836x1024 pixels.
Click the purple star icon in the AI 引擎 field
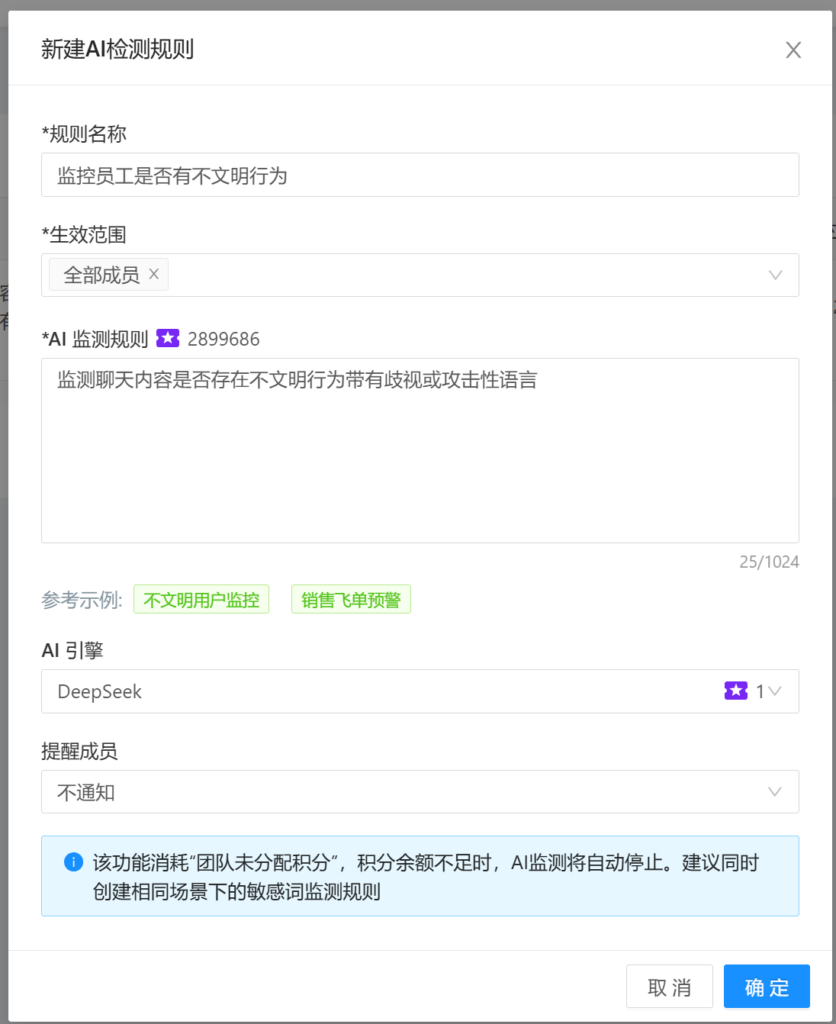(737, 690)
